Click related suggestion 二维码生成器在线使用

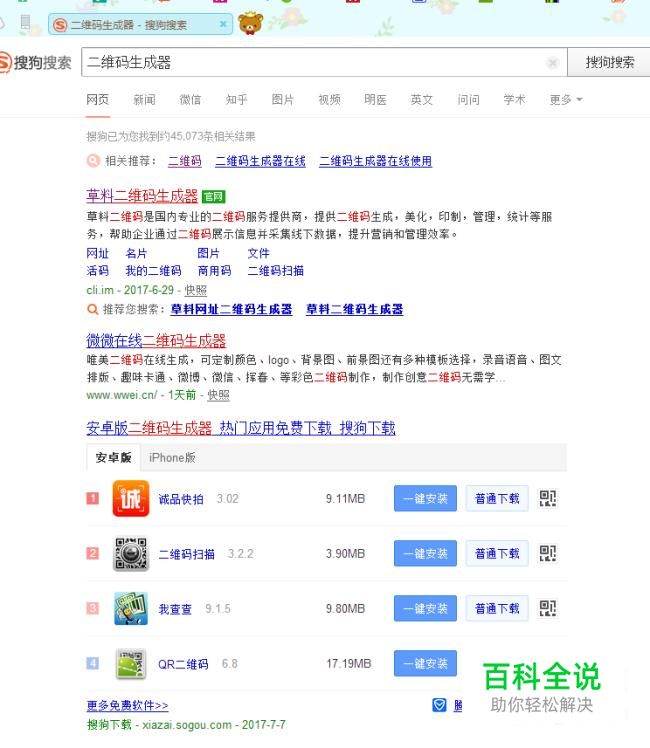click(x=375, y=161)
